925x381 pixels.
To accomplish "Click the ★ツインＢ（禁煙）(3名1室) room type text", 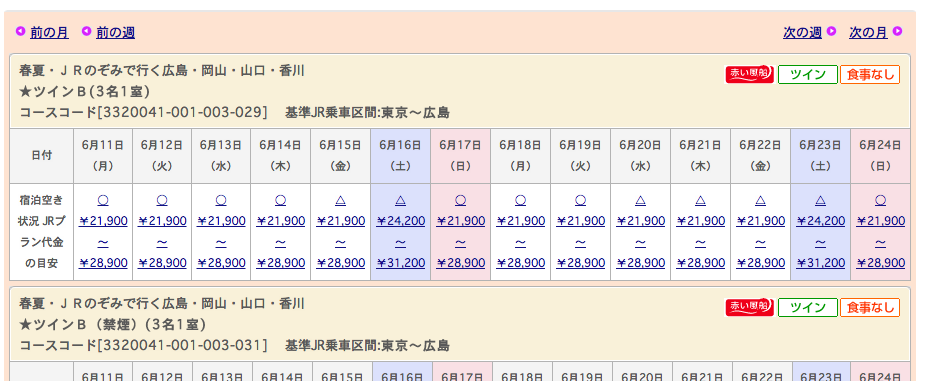I will coord(112,325).
